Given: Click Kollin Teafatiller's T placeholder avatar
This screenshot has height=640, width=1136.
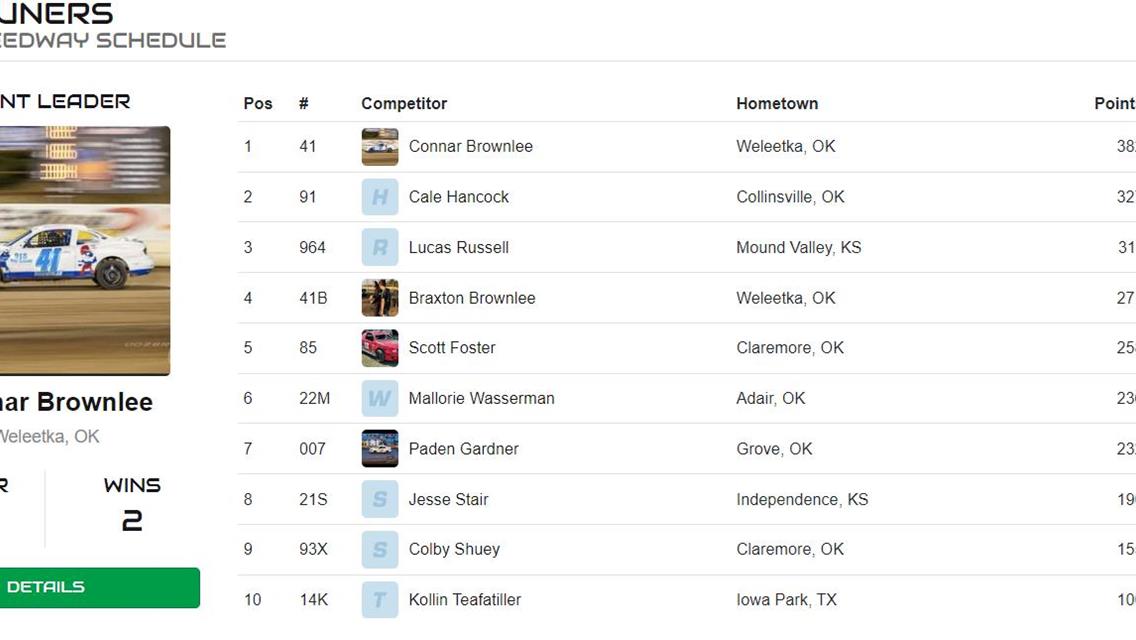Looking at the screenshot, I should (380, 600).
